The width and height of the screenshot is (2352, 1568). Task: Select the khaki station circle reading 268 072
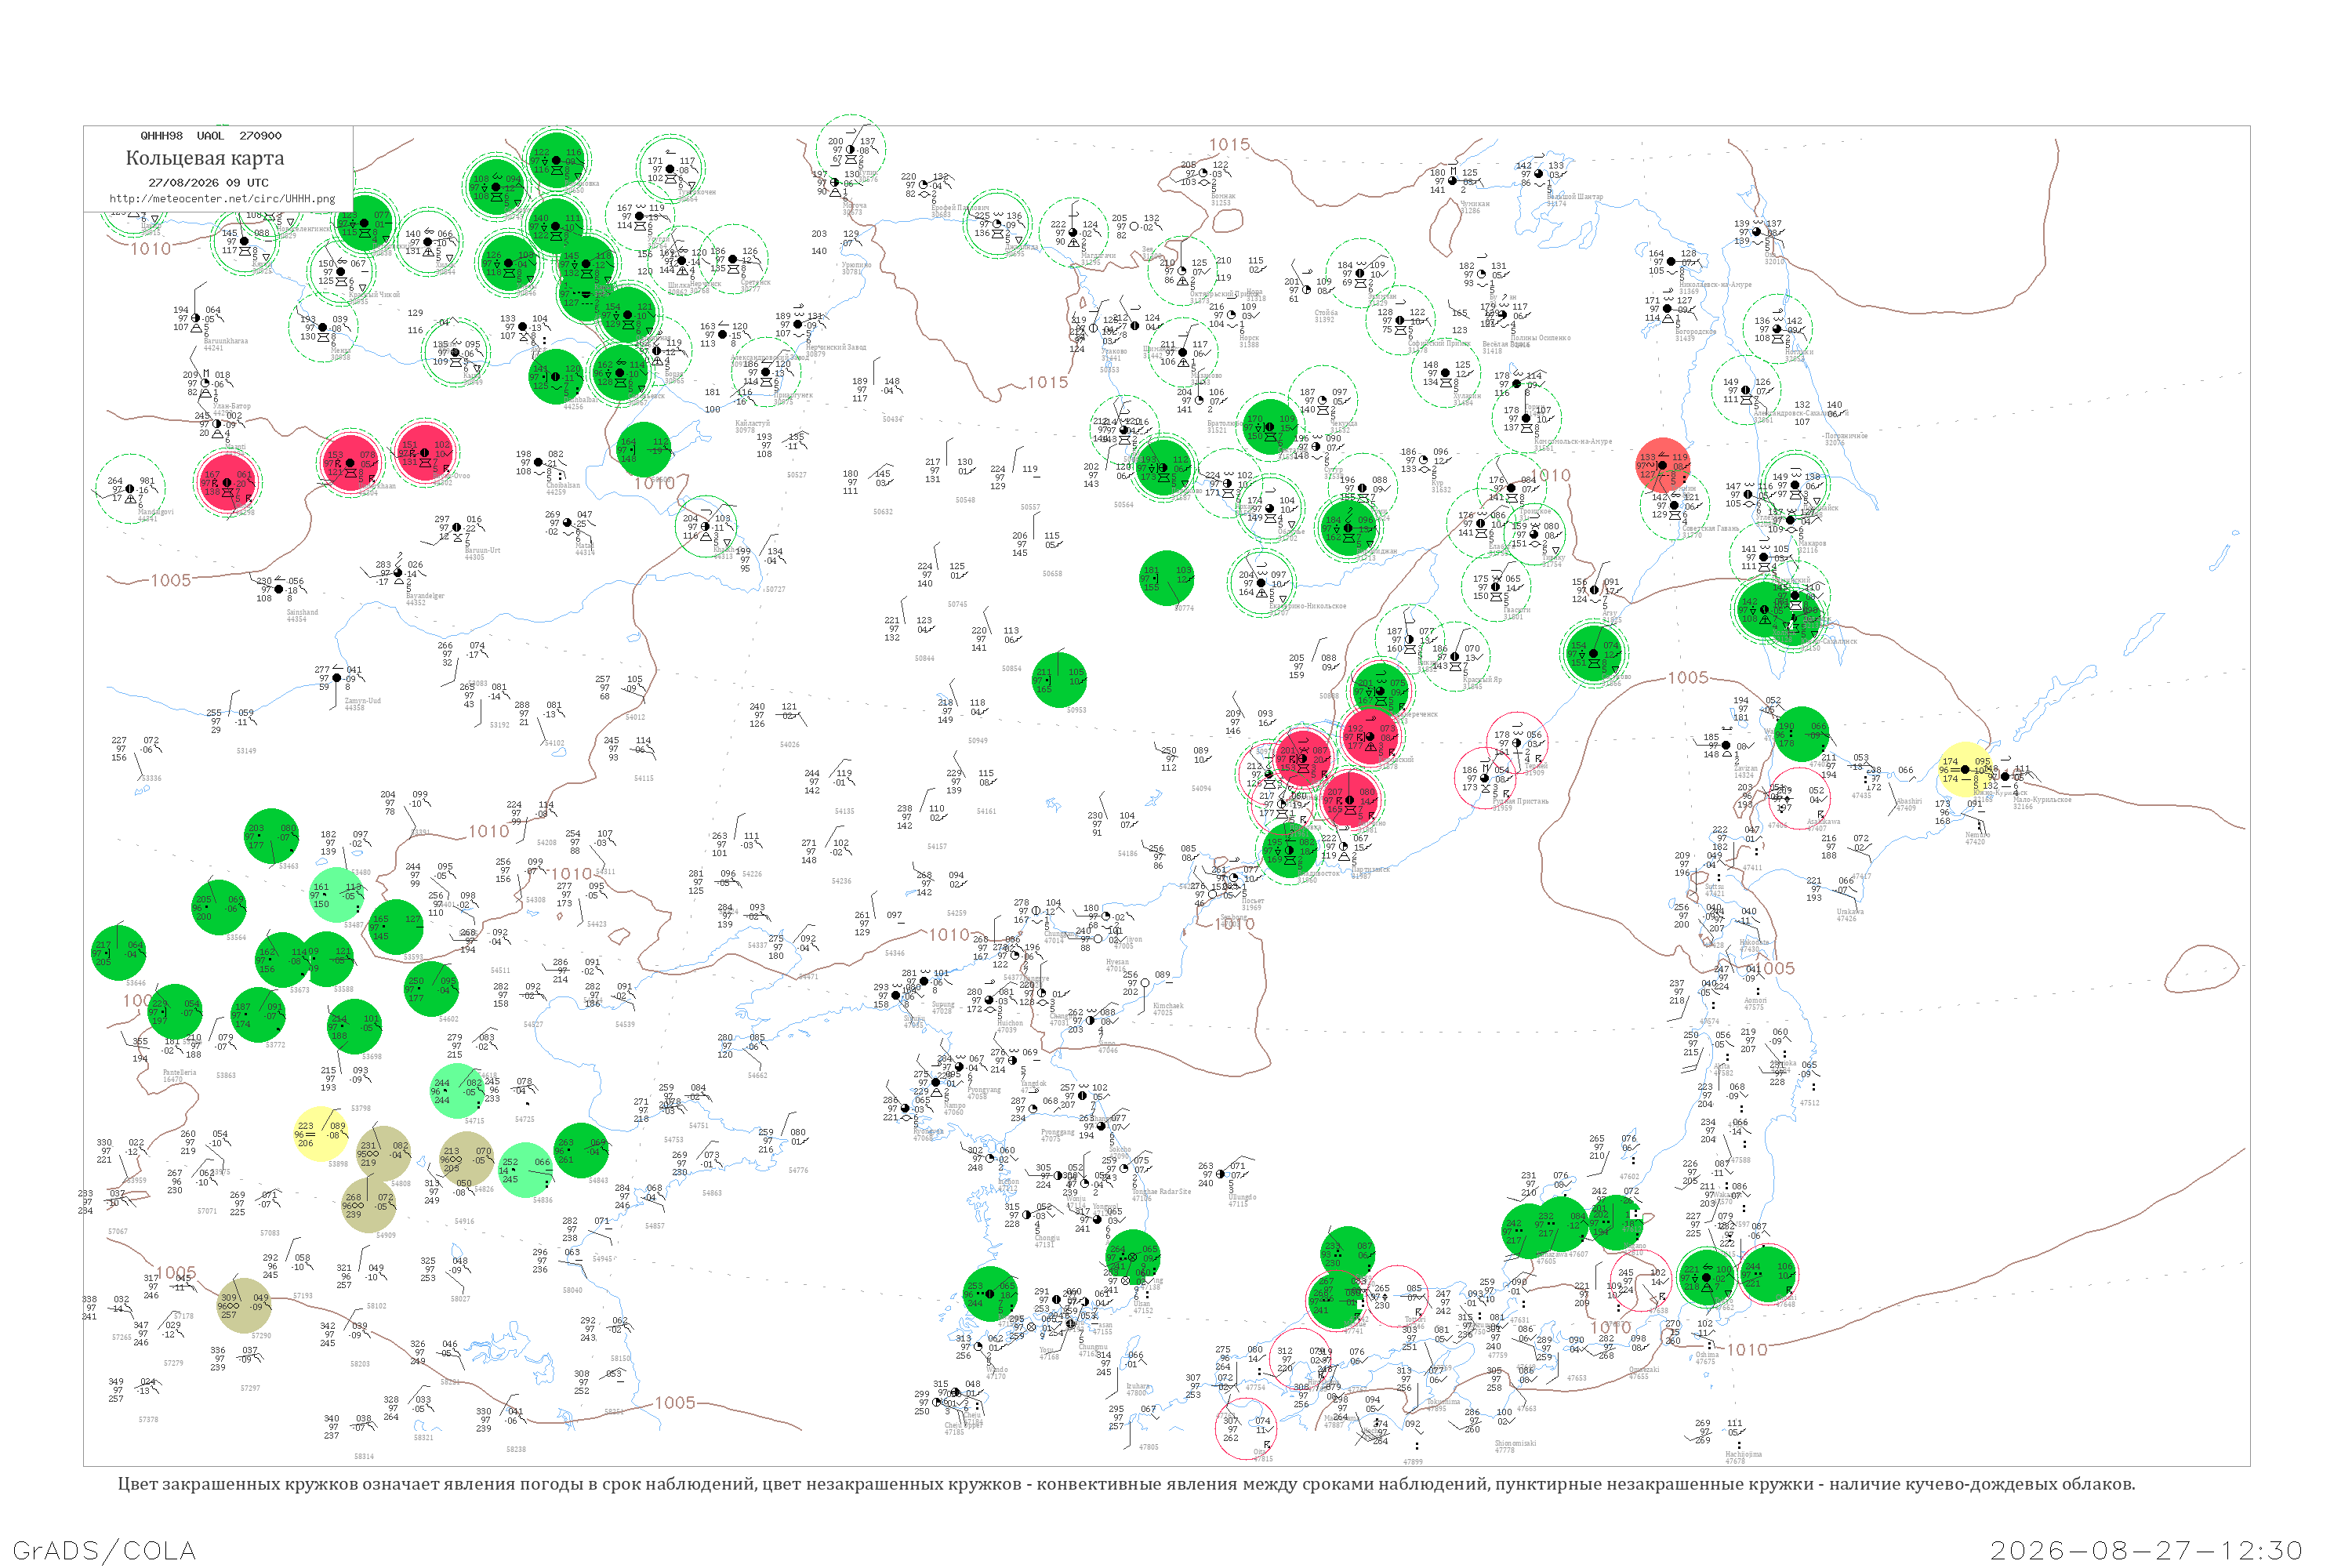[x=369, y=1205]
